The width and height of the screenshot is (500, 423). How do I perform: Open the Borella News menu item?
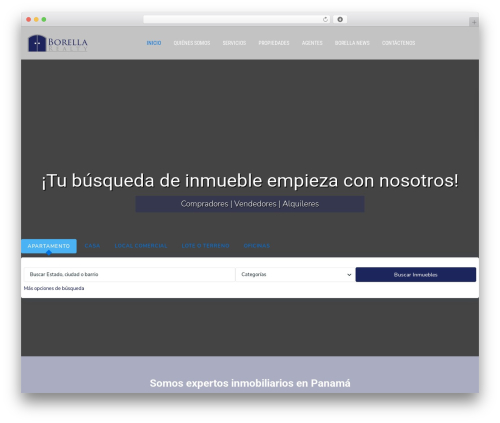tap(352, 43)
